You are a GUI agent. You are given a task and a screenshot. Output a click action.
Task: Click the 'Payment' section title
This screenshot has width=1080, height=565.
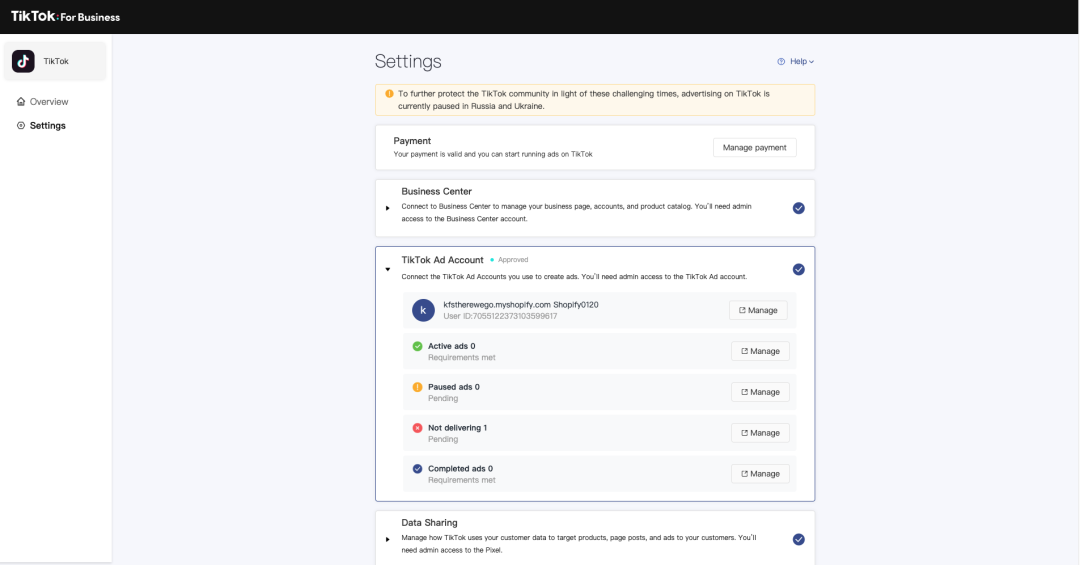[x=412, y=141]
